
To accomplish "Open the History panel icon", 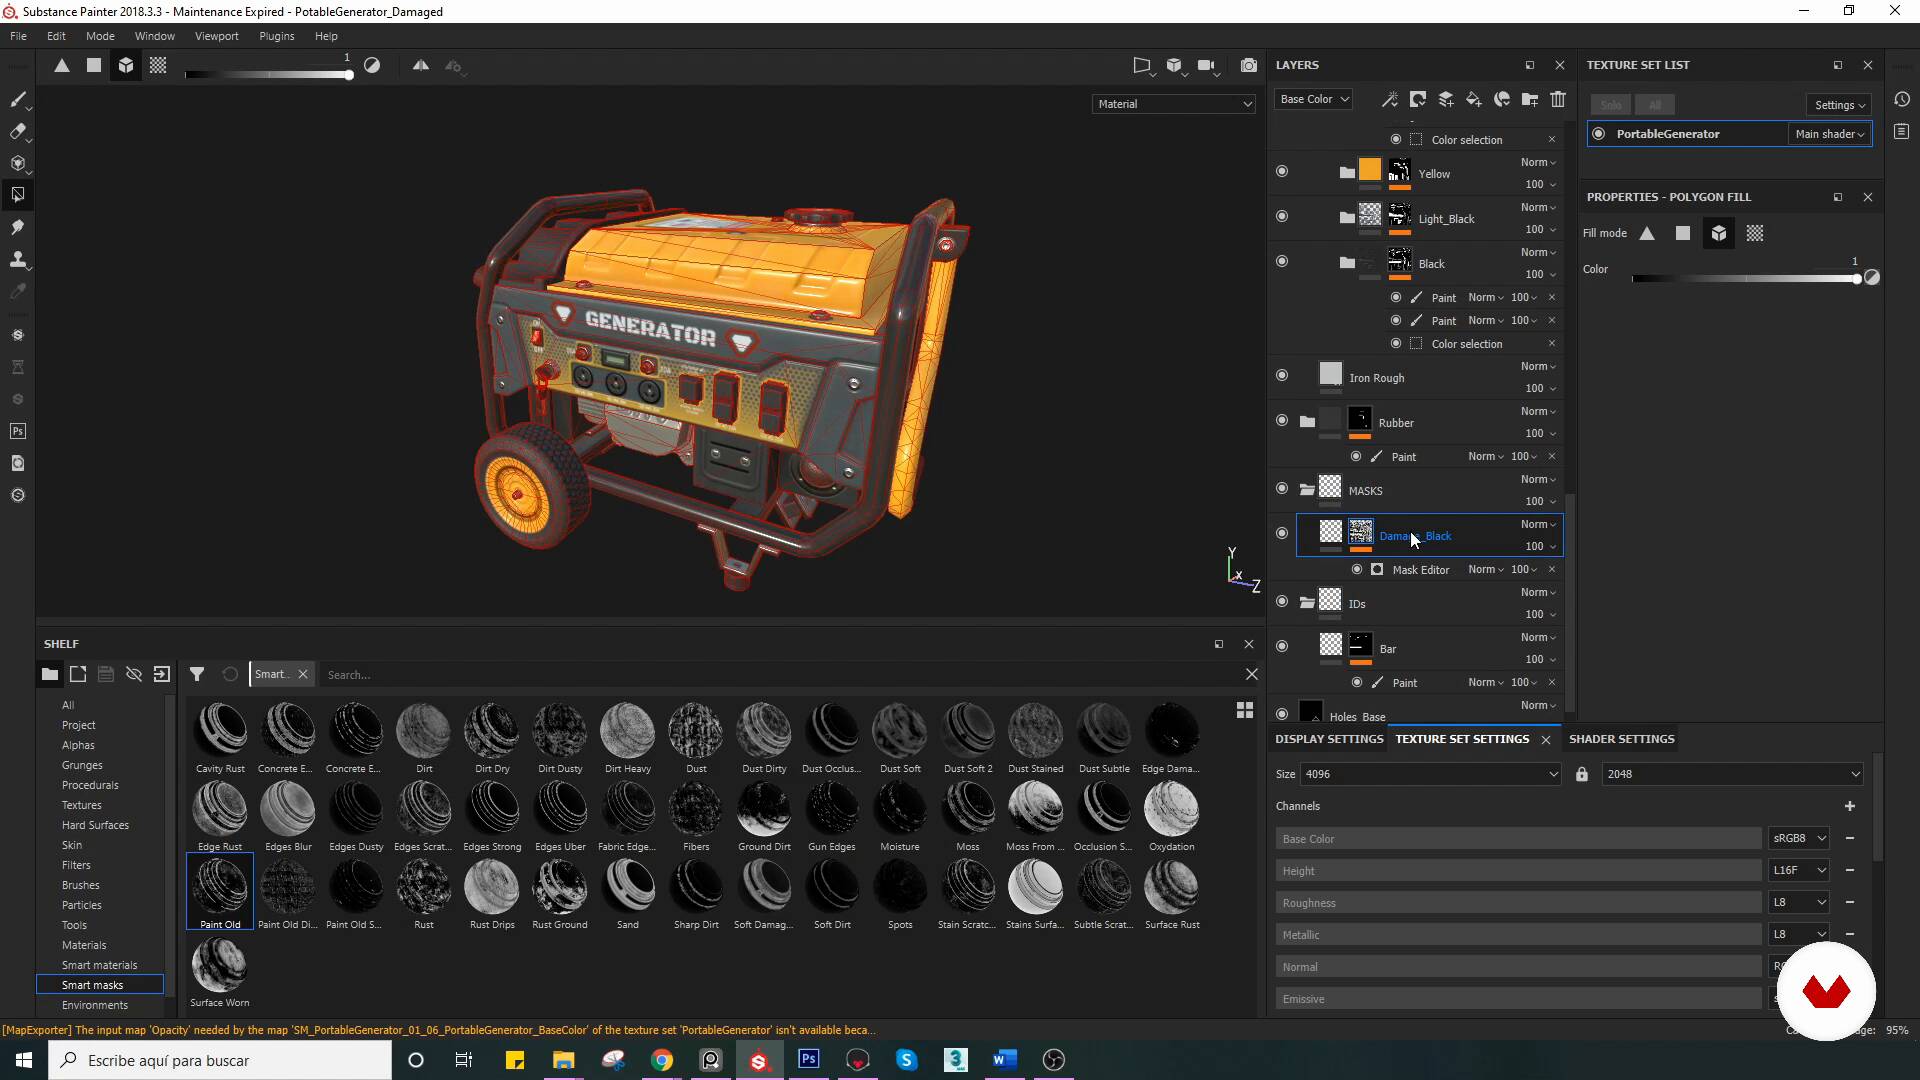I will 1902,99.
